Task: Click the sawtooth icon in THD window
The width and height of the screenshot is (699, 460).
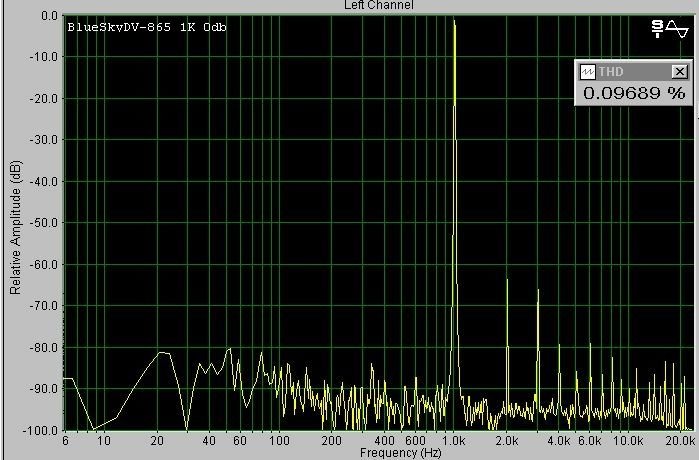Action: pos(587,71)
